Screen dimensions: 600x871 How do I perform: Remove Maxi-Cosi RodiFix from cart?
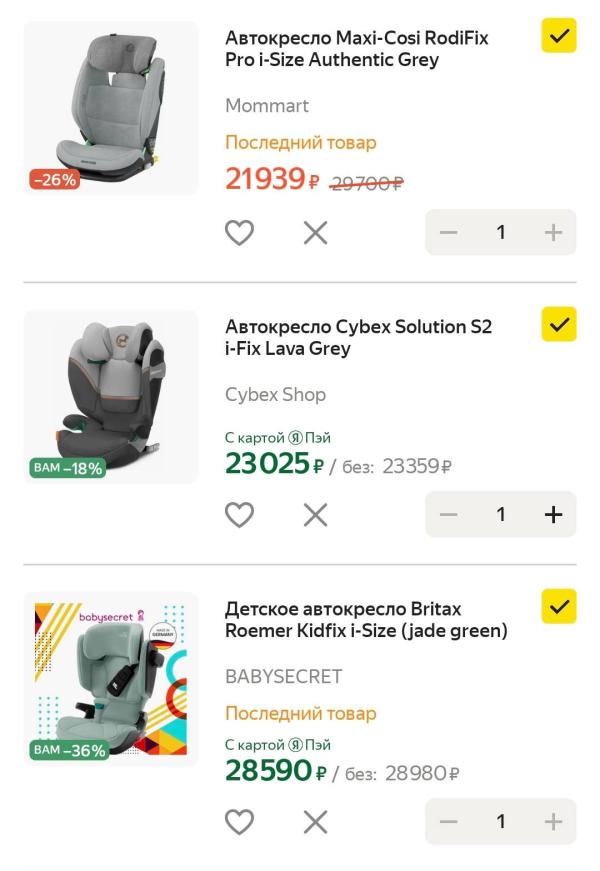click(x=315, y=233)
